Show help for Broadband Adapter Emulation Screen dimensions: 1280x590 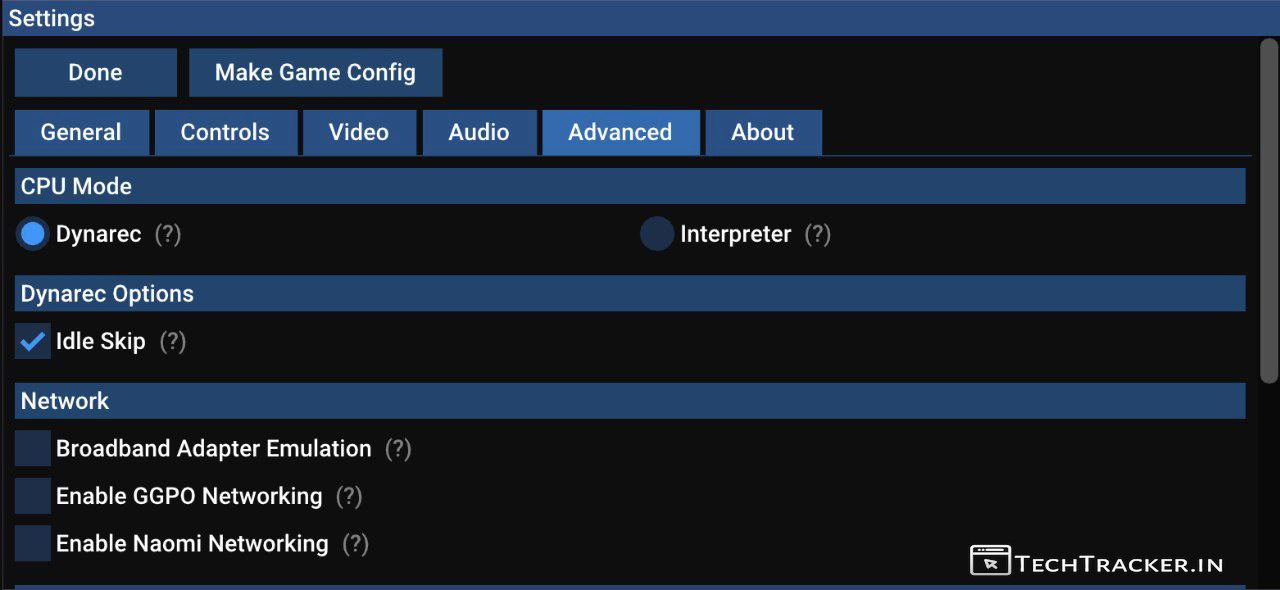pyautogui.click(x=398, y=449)
